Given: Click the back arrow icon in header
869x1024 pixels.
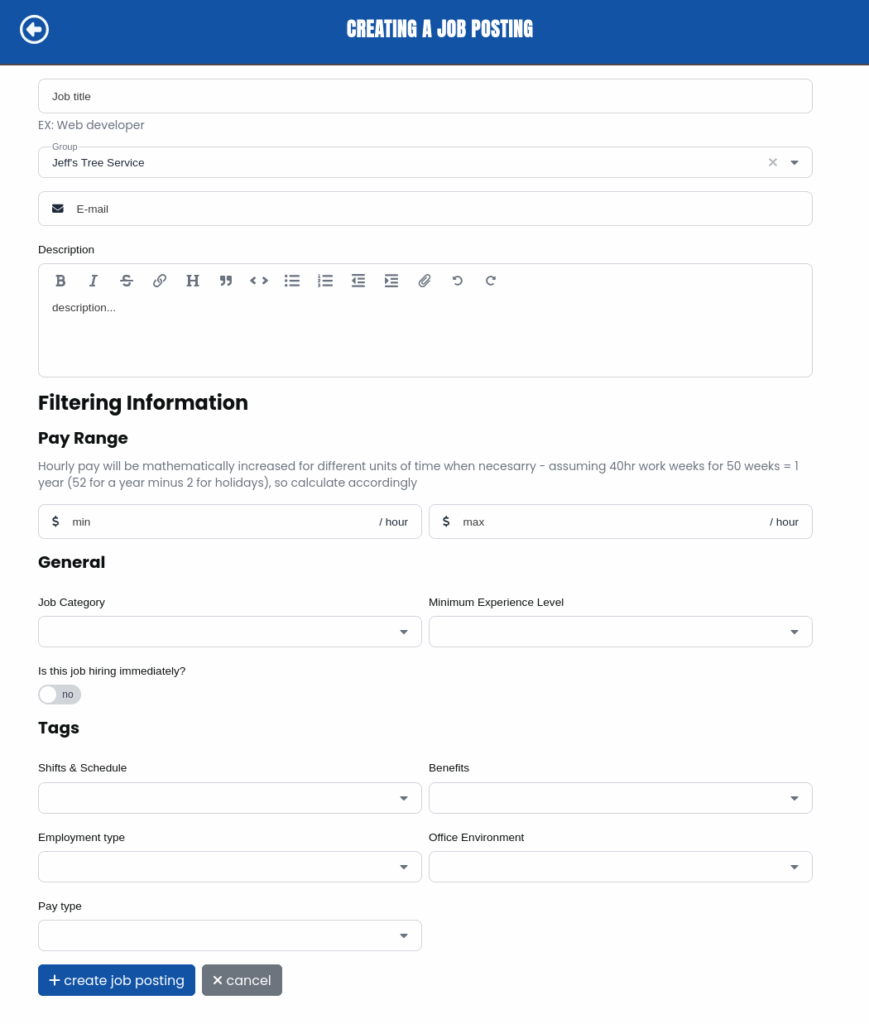Looking at the screenshot, I should [34, 30].
